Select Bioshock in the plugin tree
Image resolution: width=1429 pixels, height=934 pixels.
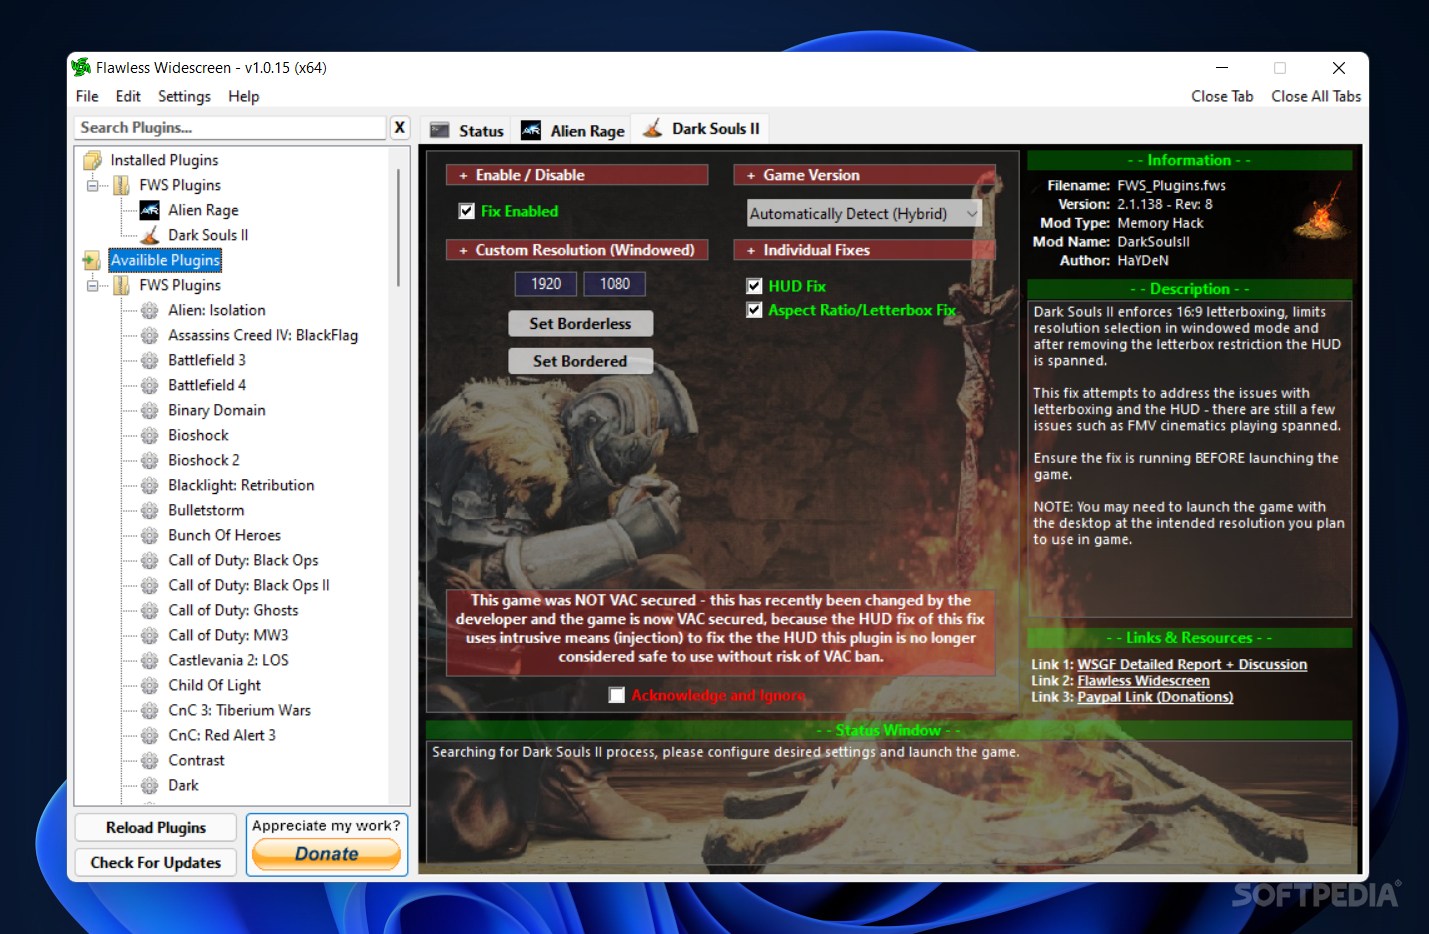(198, 435)
